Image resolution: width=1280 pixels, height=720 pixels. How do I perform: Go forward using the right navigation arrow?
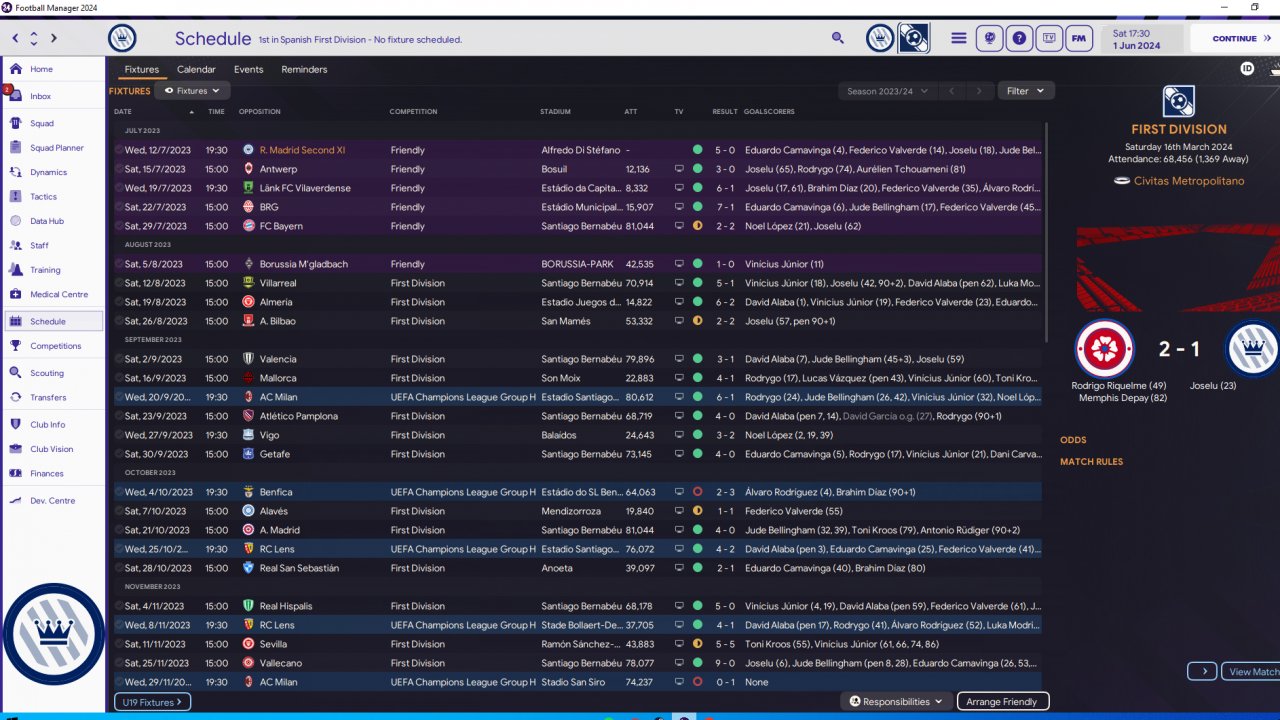(53, 38)
